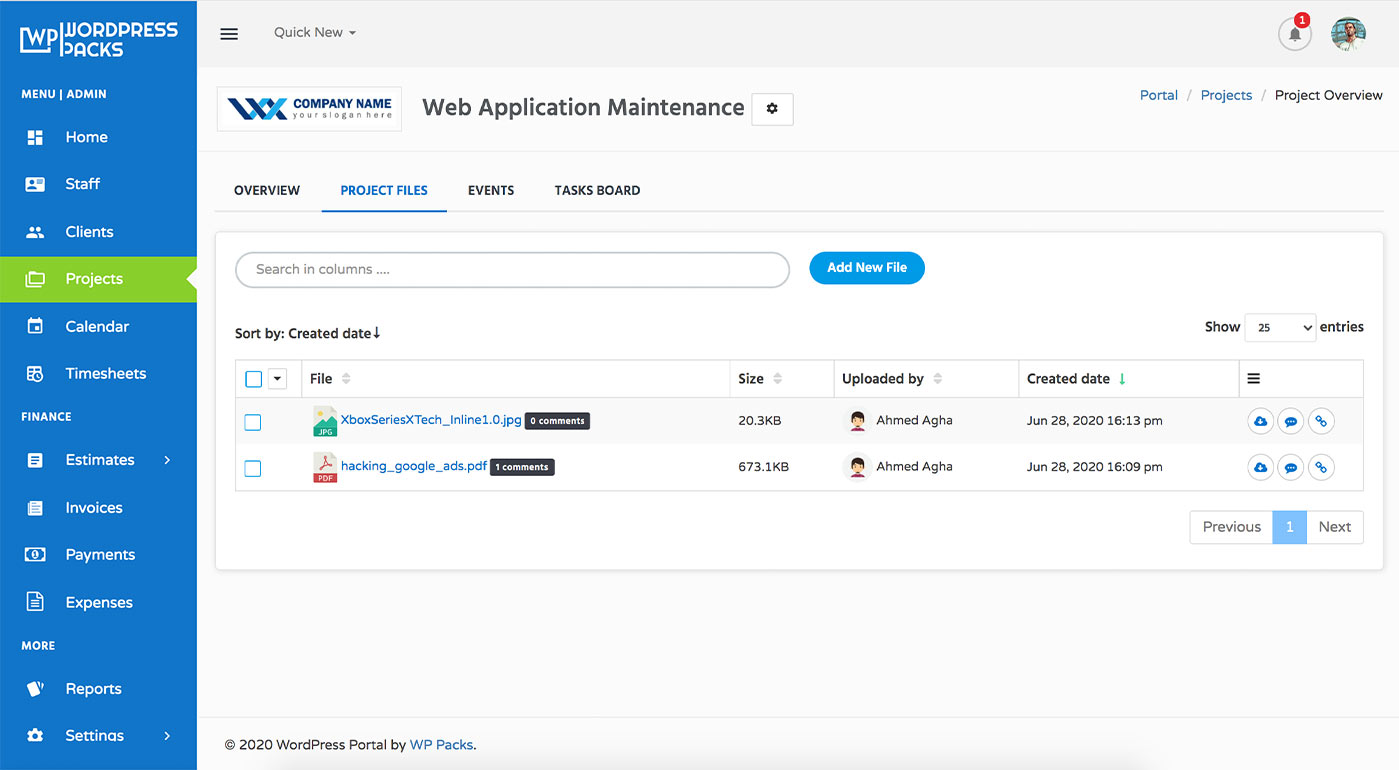Viewport: 1399px width, 770px height.
Task: Copy the link for hacking_google_ads.pdf
Action: coord(1321,467)
